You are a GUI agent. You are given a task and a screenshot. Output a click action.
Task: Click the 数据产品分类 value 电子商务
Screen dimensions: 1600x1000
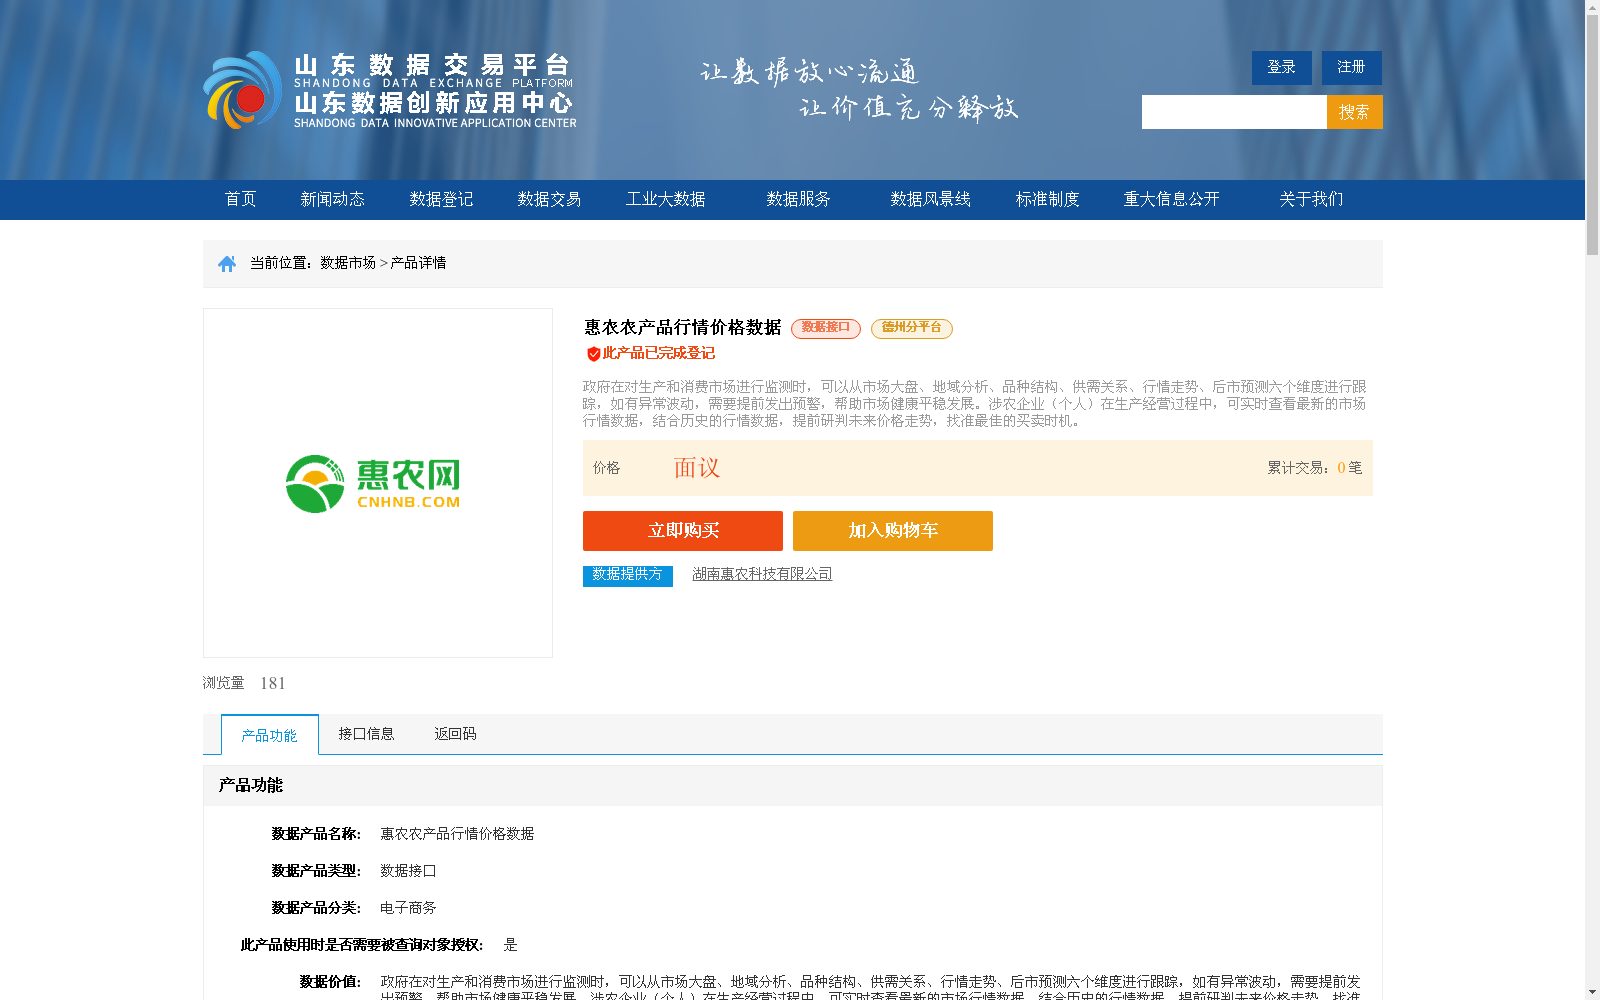(408, 908)
